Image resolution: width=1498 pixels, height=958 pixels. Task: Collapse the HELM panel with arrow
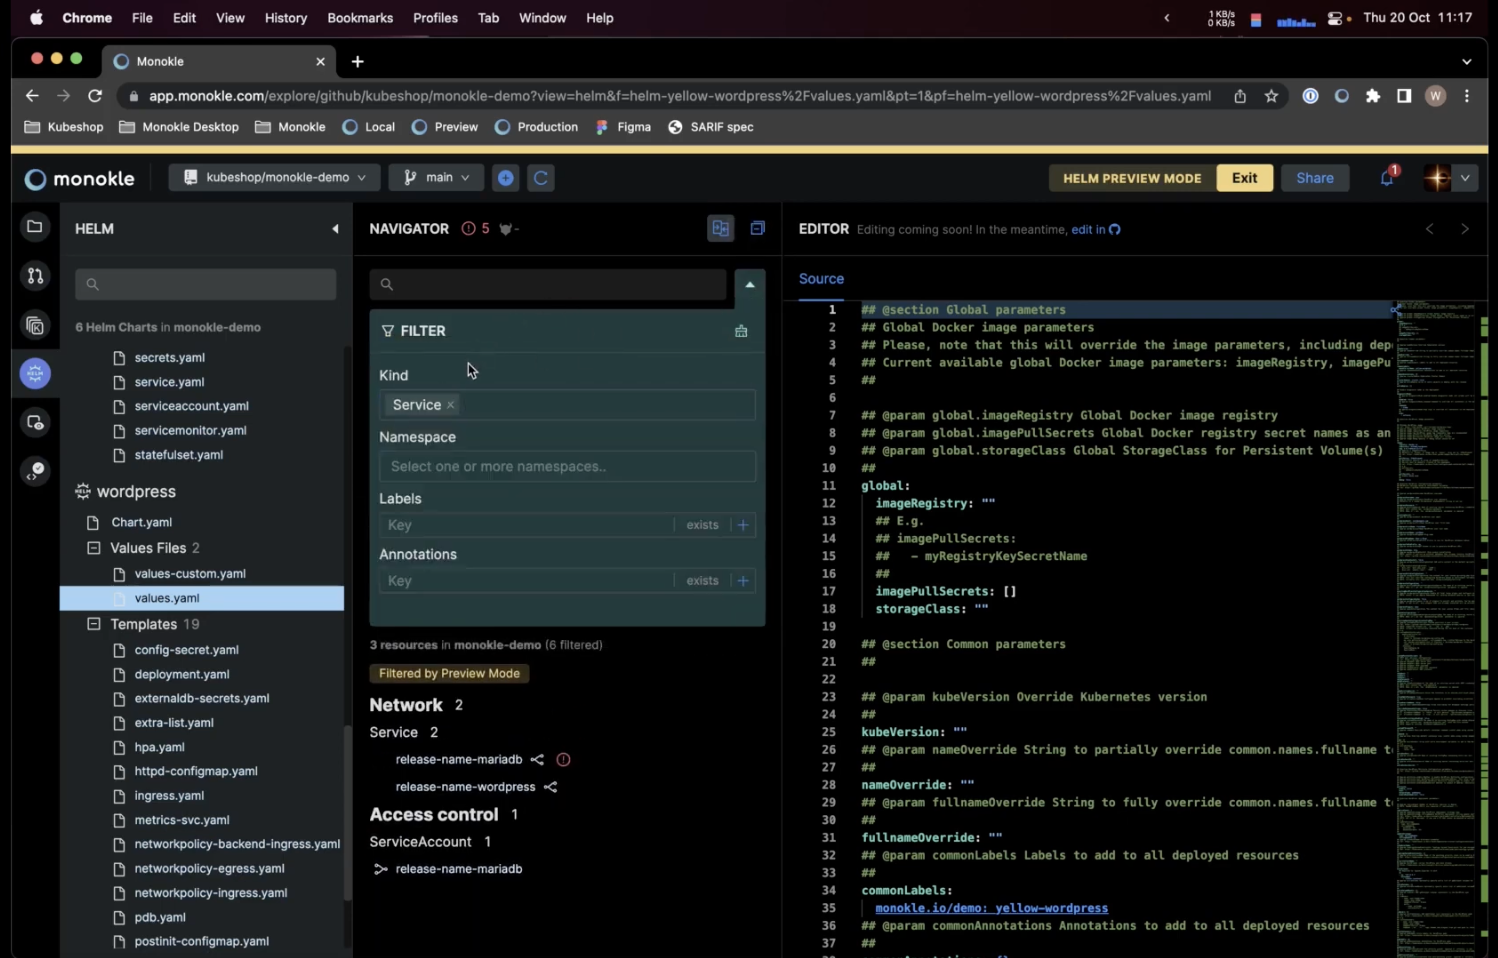point(335,229)
